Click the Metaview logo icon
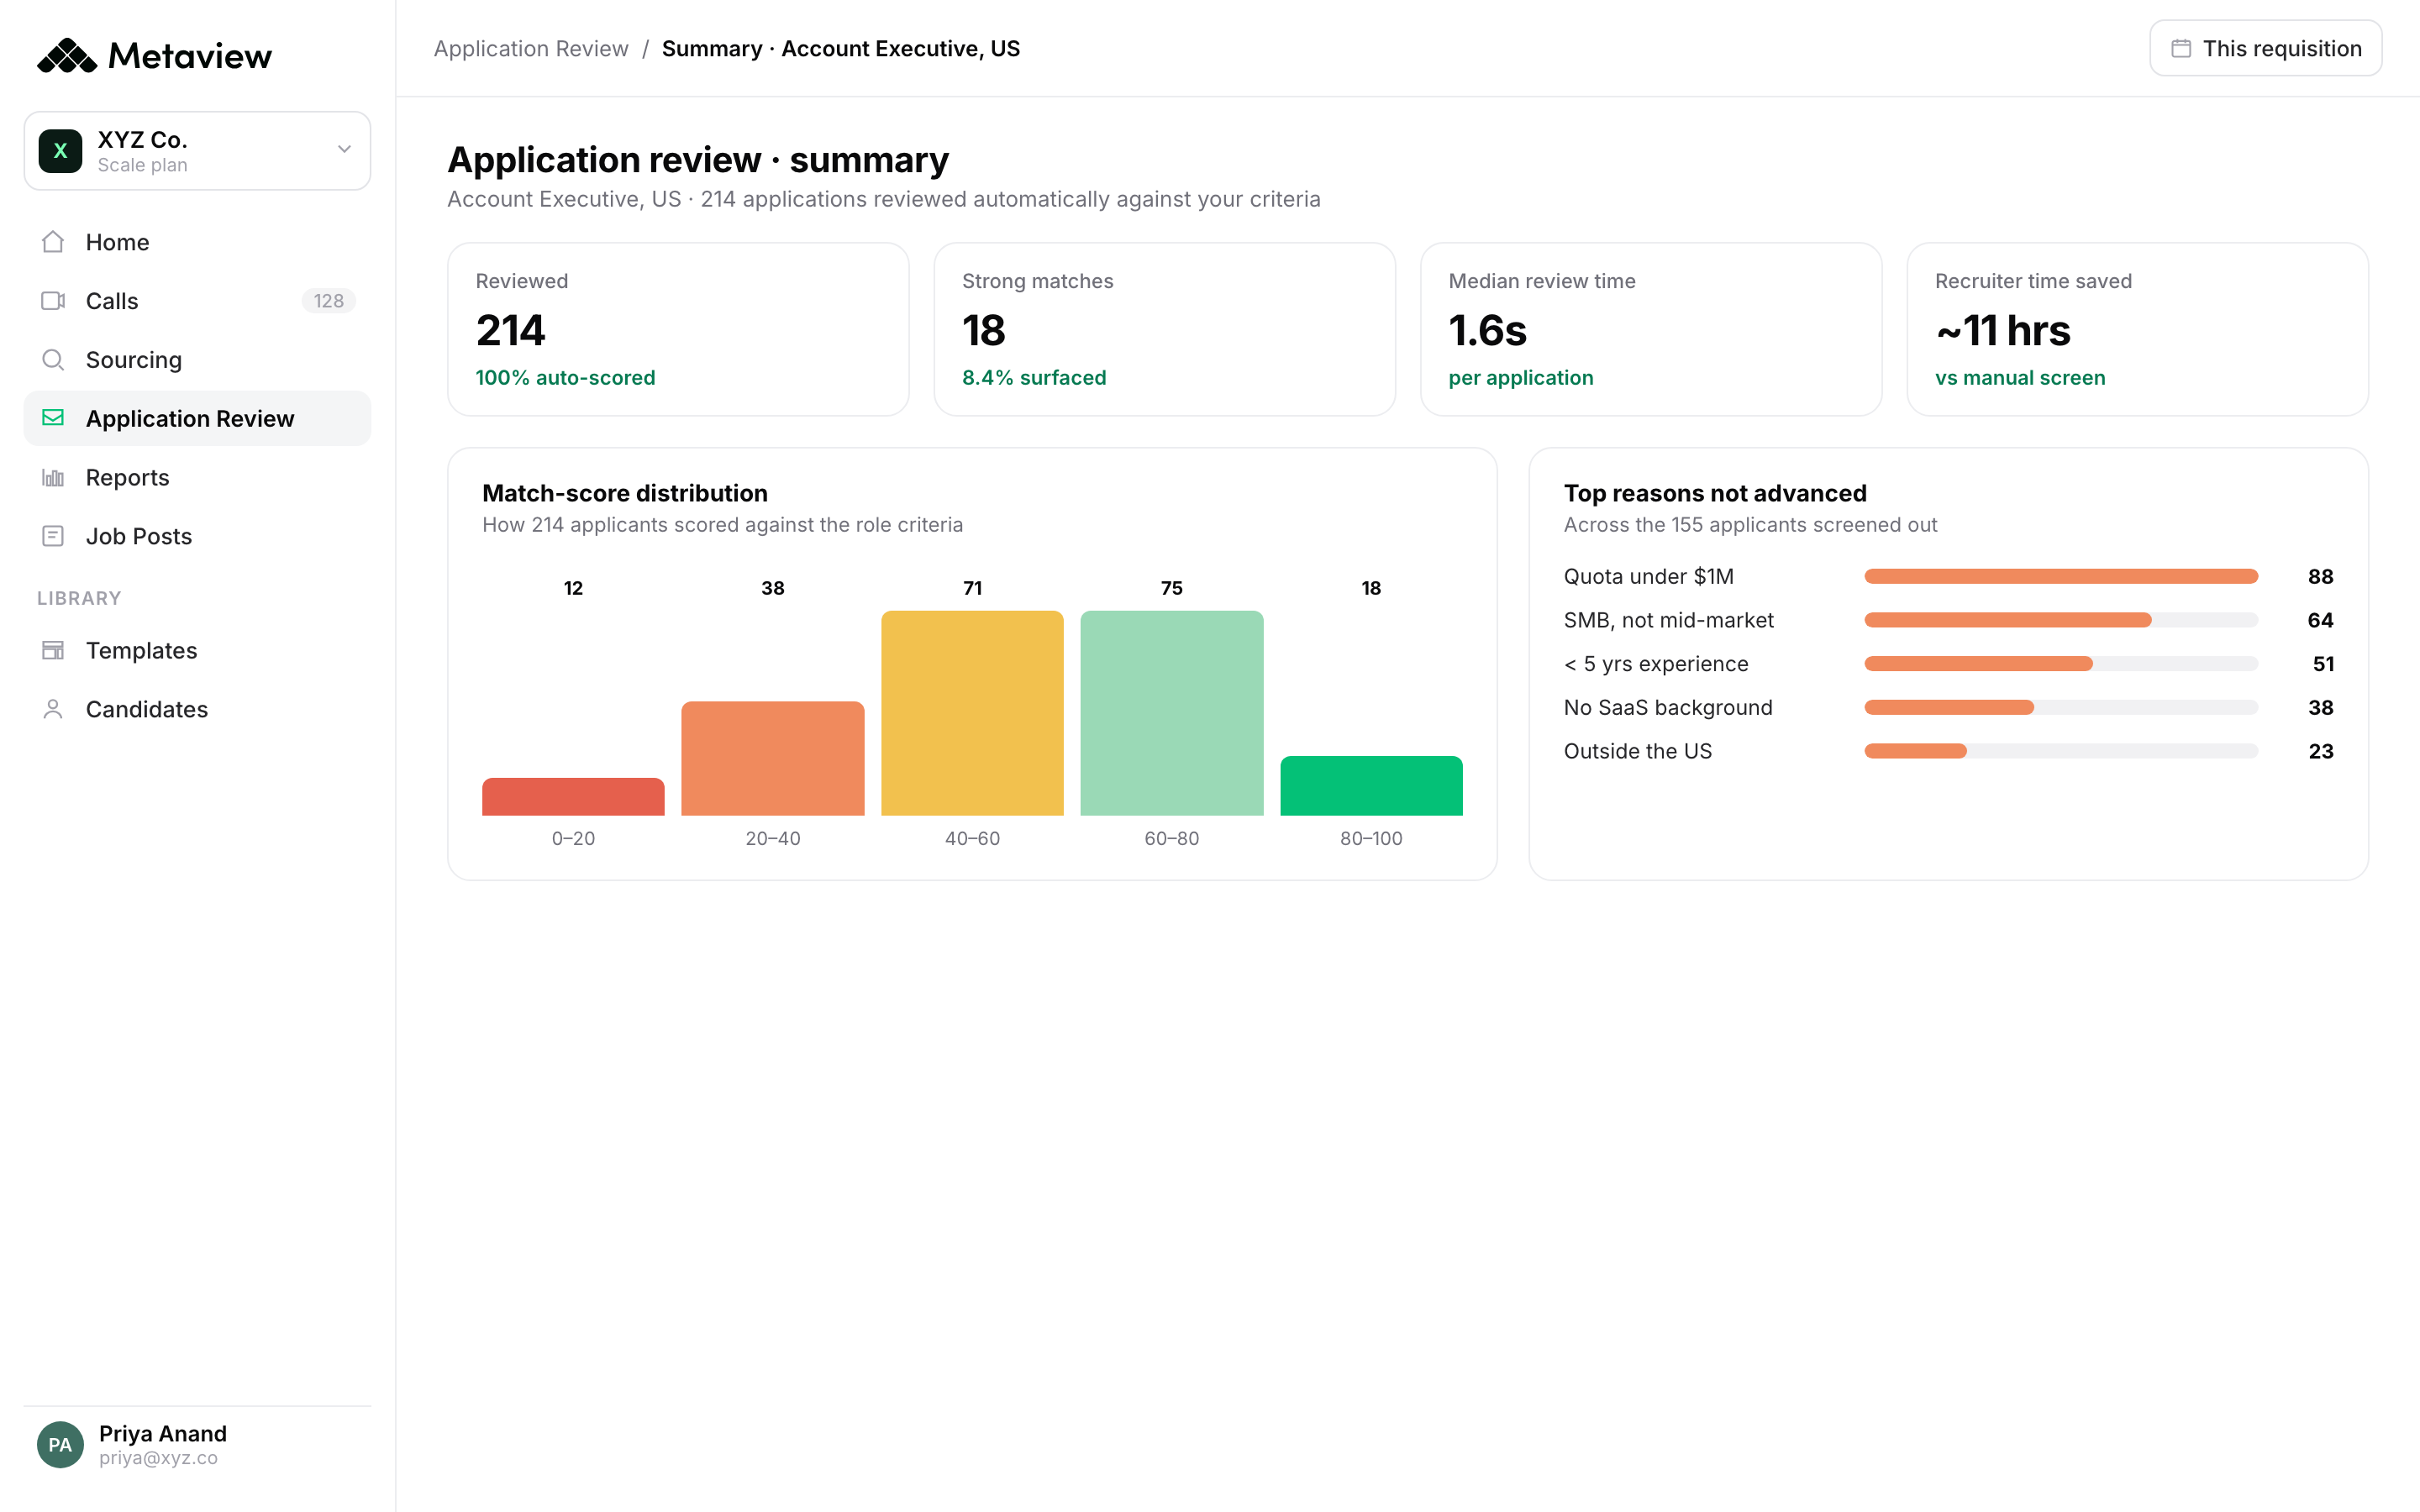The height and width of the screenshot is (1512, 2420). click(67, 56)
